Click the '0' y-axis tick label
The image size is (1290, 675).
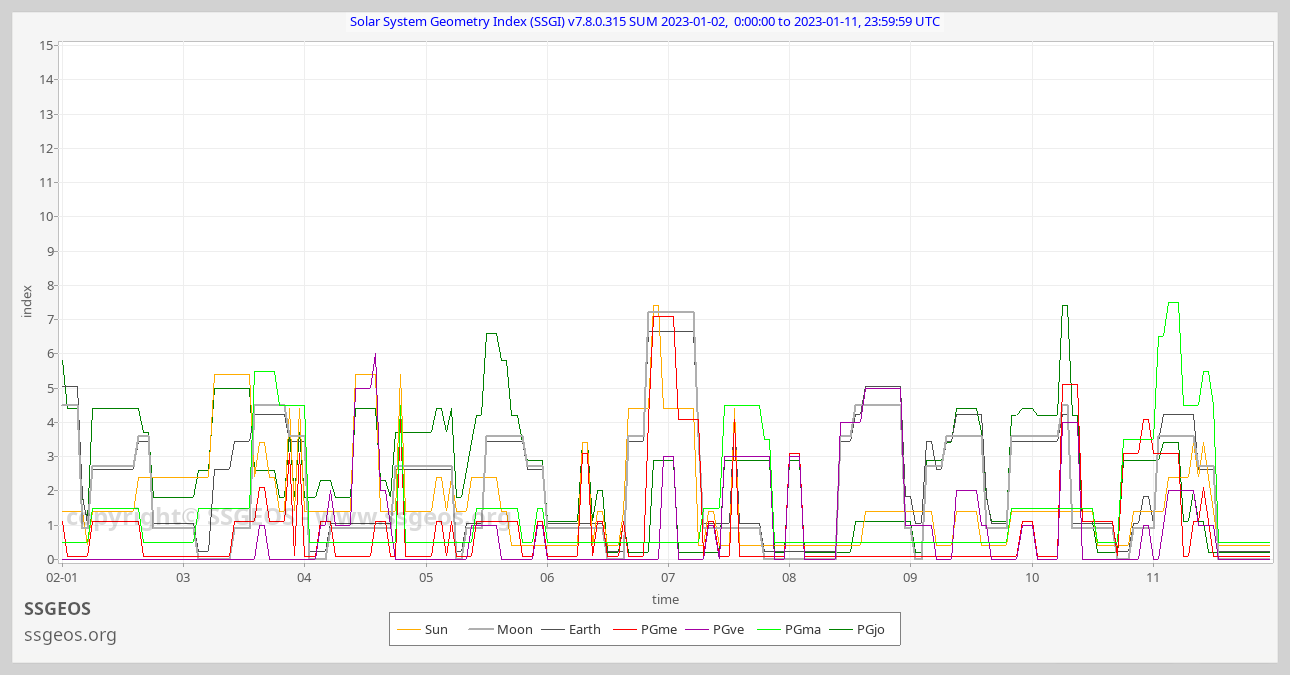50,559
